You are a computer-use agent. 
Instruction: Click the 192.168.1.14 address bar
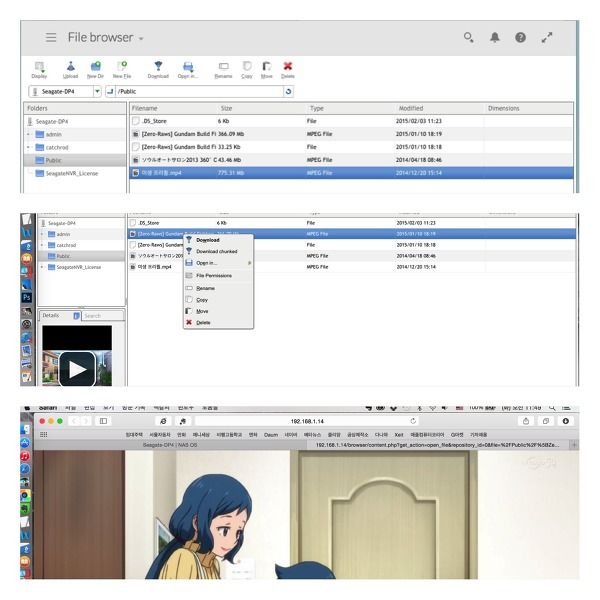coord(307,421)
